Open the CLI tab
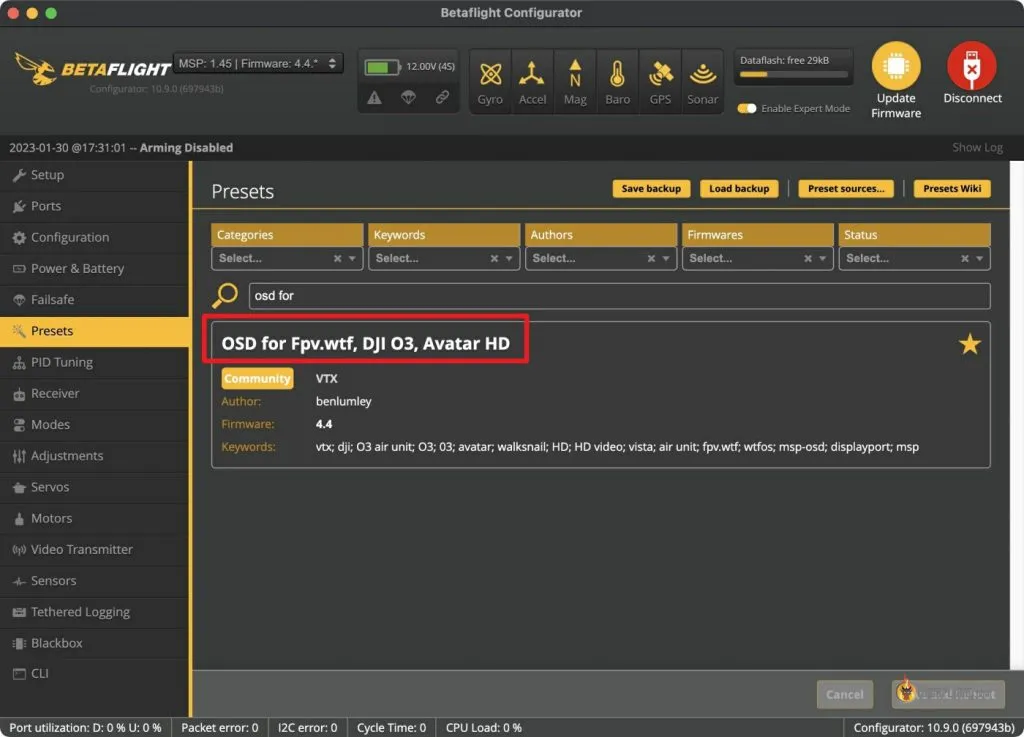 95,674
